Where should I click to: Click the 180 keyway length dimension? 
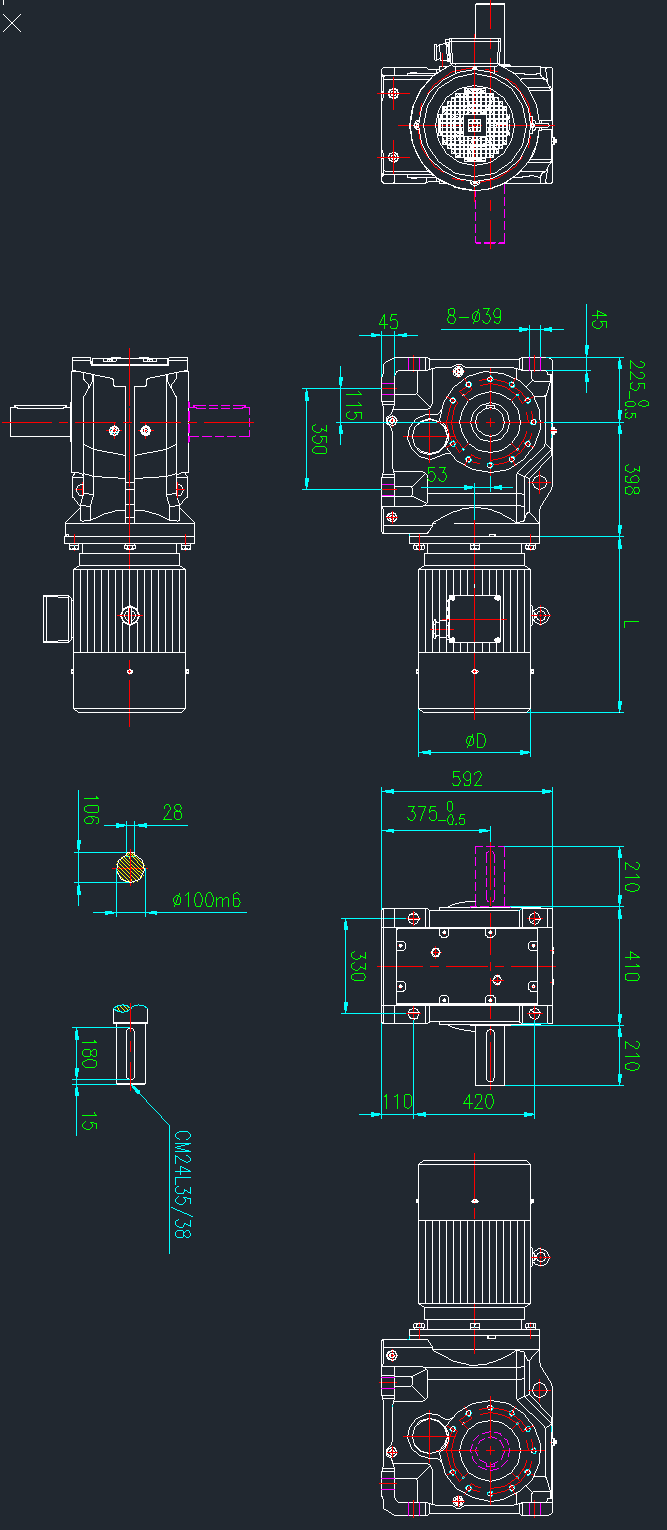coord(89,1054)
